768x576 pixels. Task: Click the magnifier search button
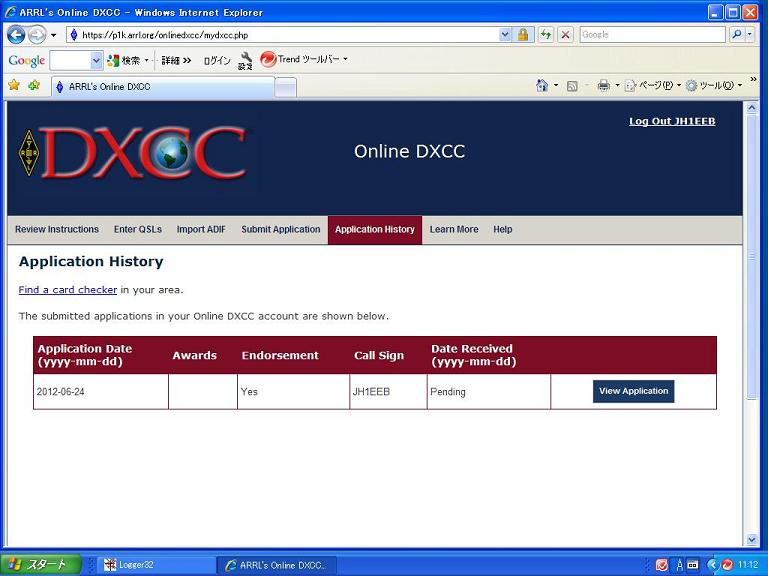(736, 35)
